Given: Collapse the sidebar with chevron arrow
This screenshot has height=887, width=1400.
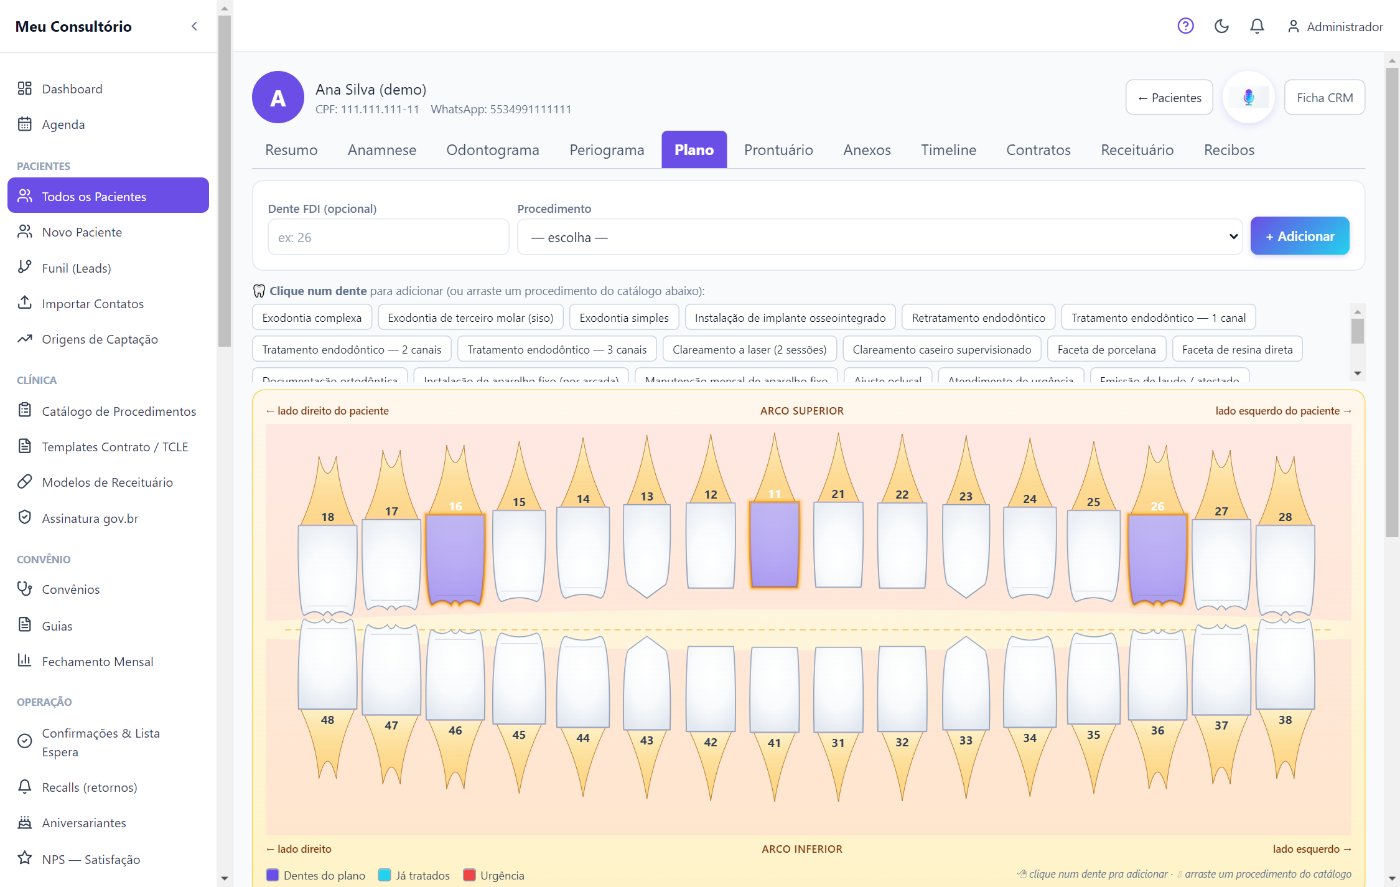Looking at the screenshot, I should (x=194, y=26).
